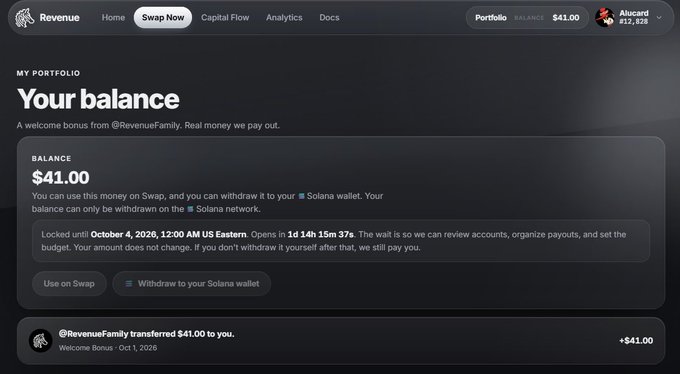Open the Welcome Bonus transfer entry
The image size is (680, 374).
341,341
